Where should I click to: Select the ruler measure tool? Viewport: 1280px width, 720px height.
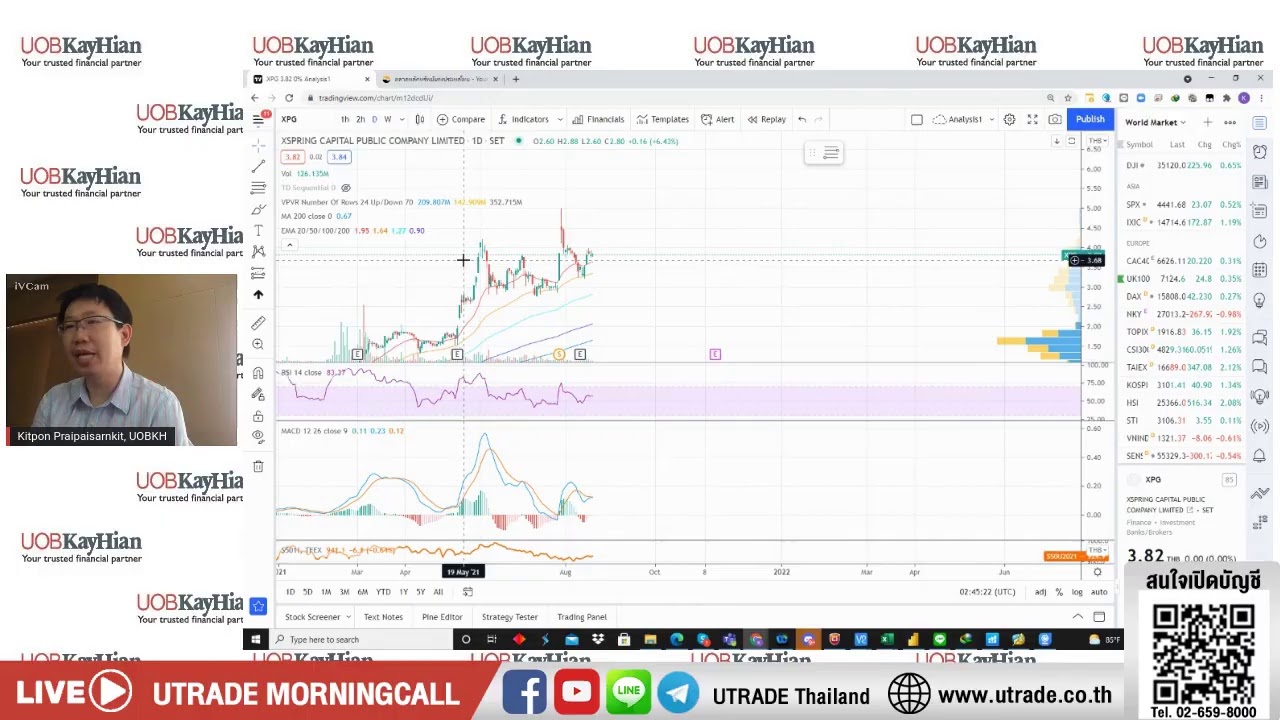tap(258, 323)
